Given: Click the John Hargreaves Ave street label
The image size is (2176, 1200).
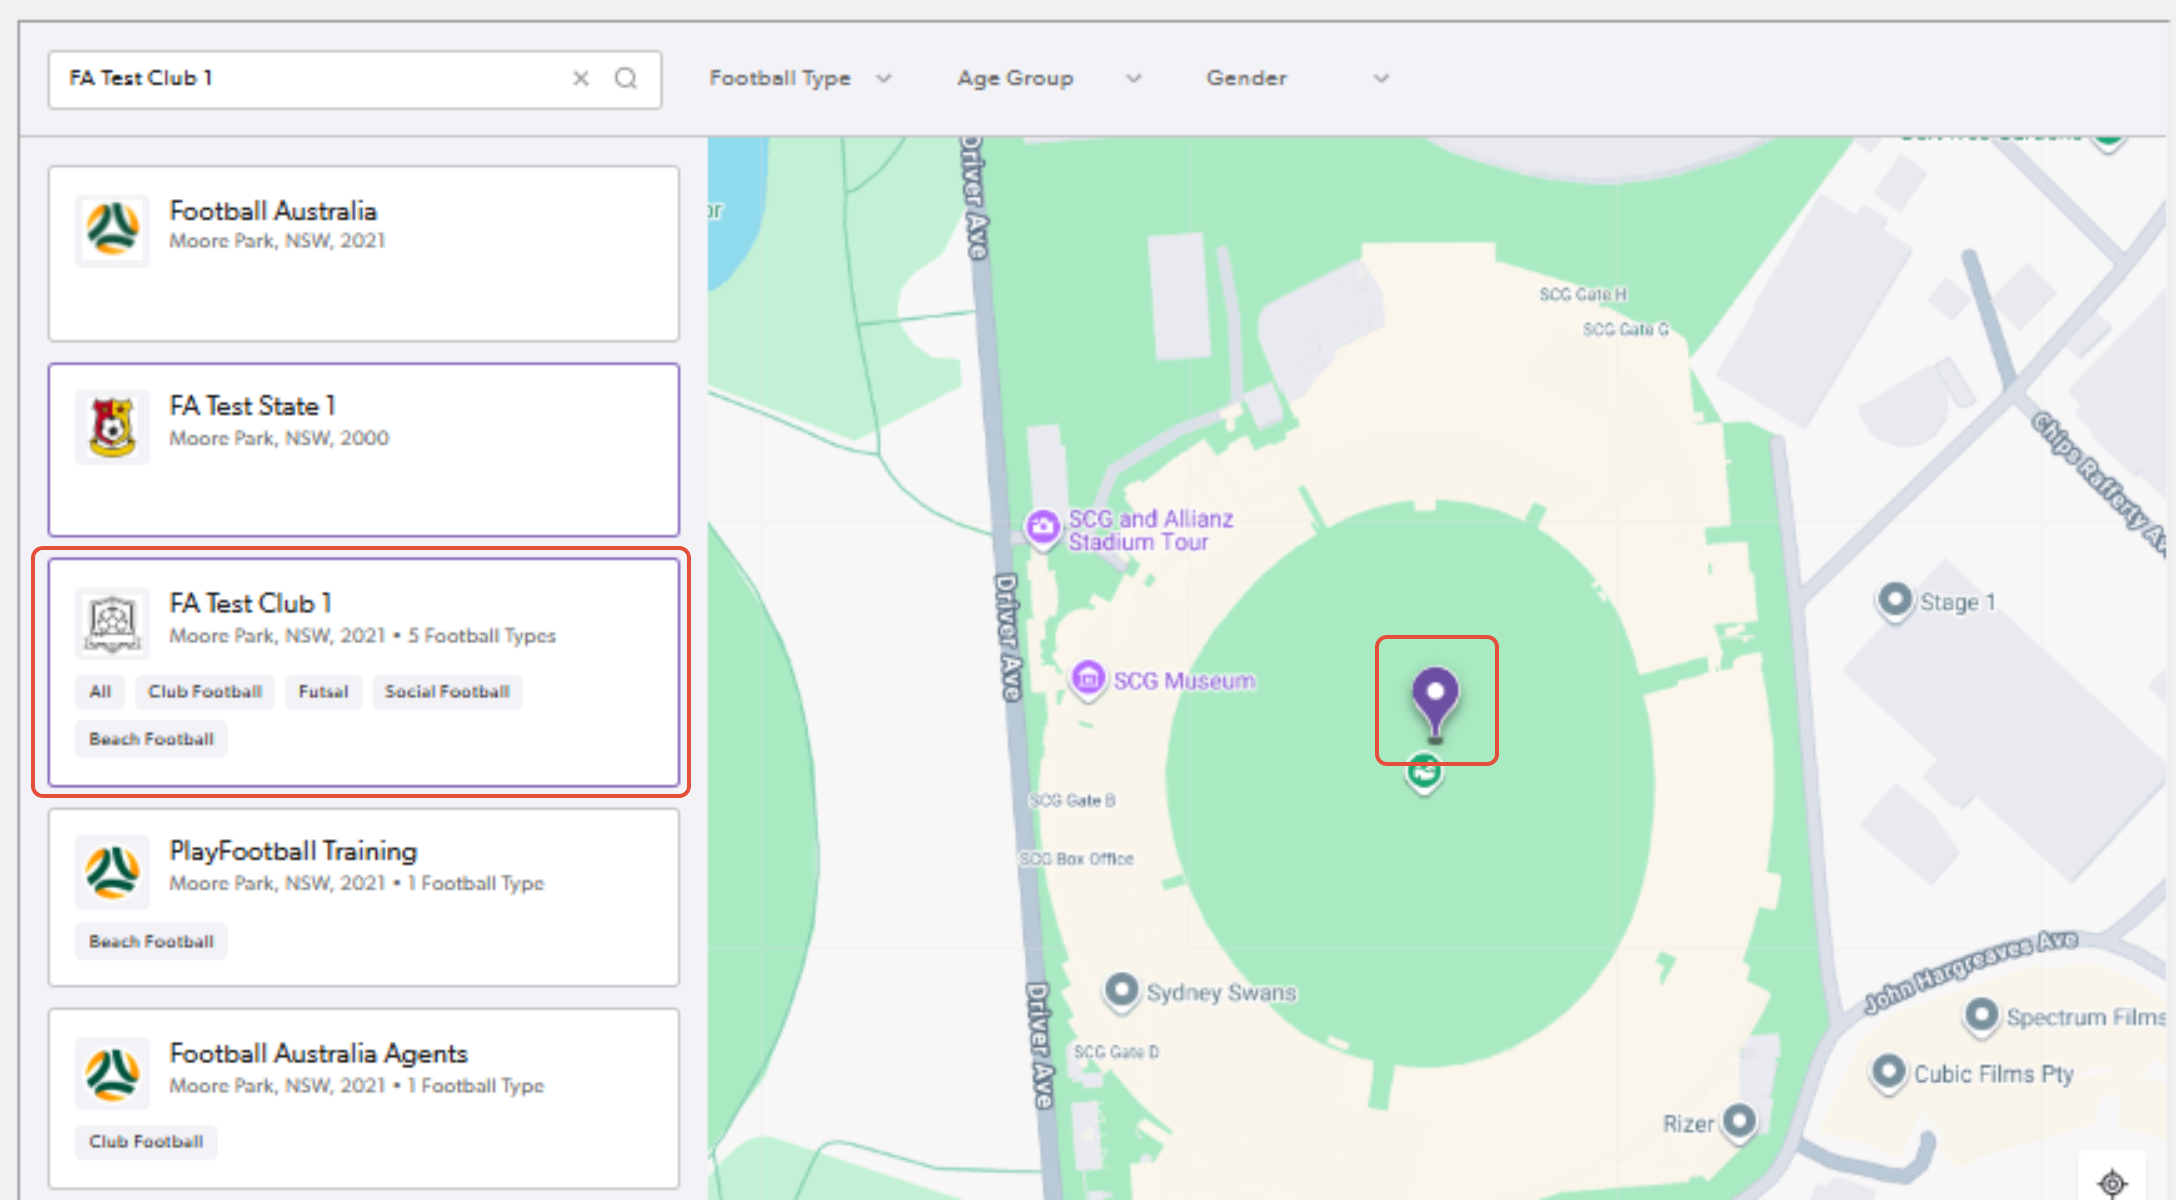Looking at the screenshot, I should 1971,971.
